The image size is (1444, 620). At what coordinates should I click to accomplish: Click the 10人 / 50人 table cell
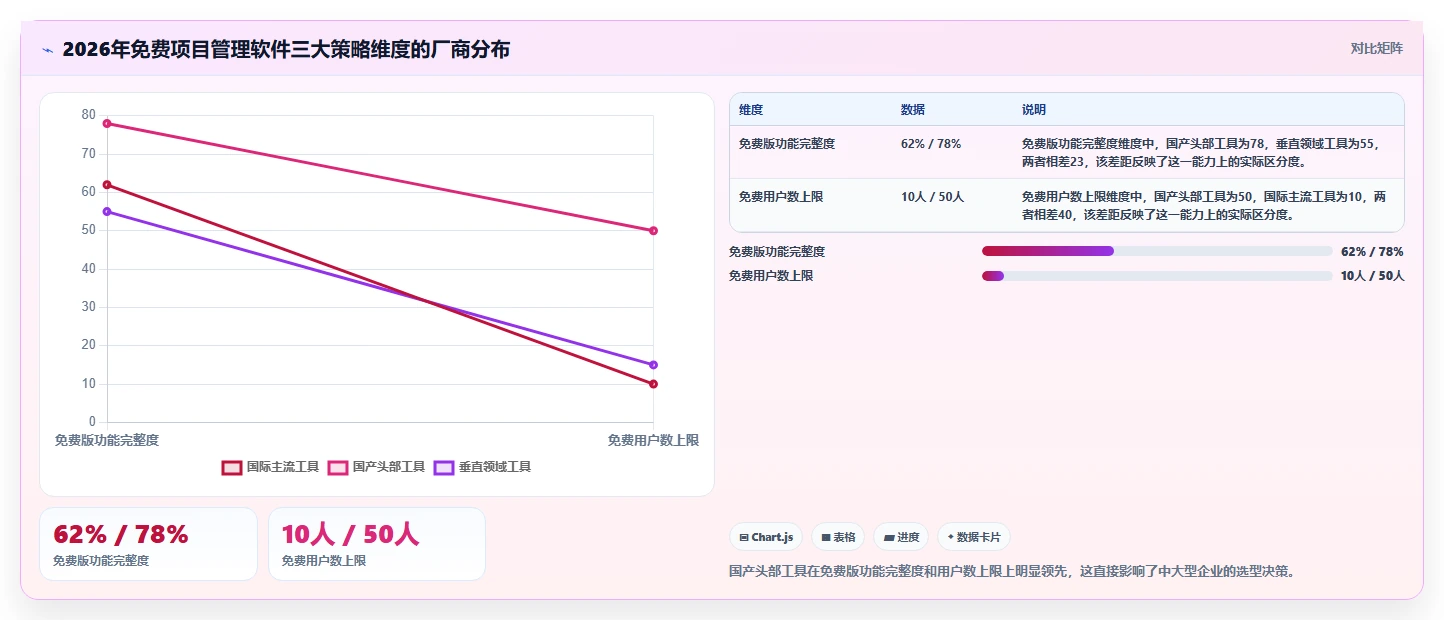coord(932,197)
